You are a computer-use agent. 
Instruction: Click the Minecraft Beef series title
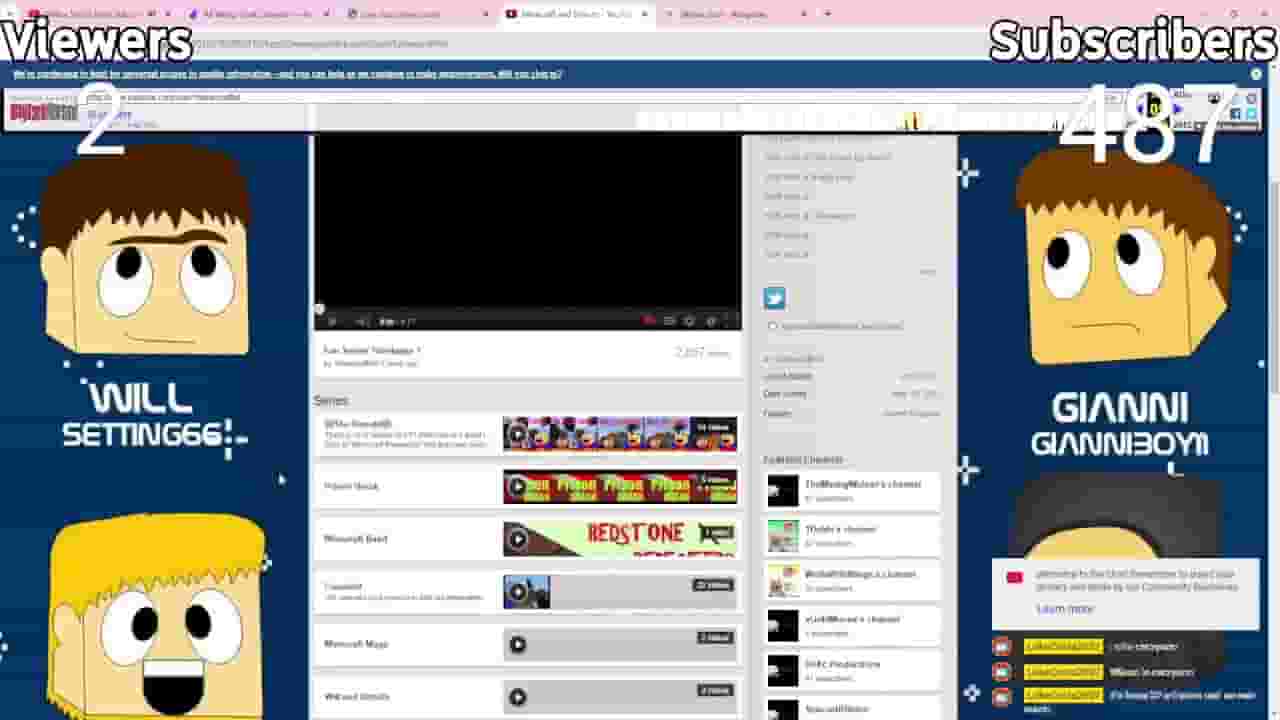(x=356, y=539)
